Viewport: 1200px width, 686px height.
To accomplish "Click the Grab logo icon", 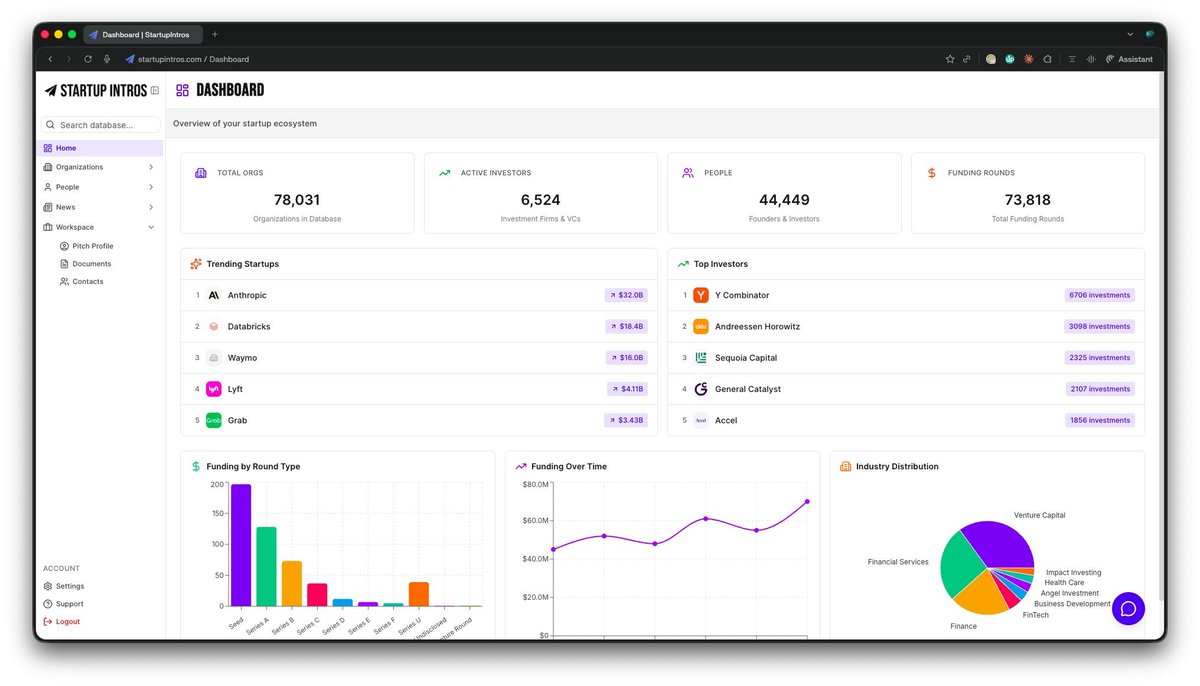I will point(214,420).
